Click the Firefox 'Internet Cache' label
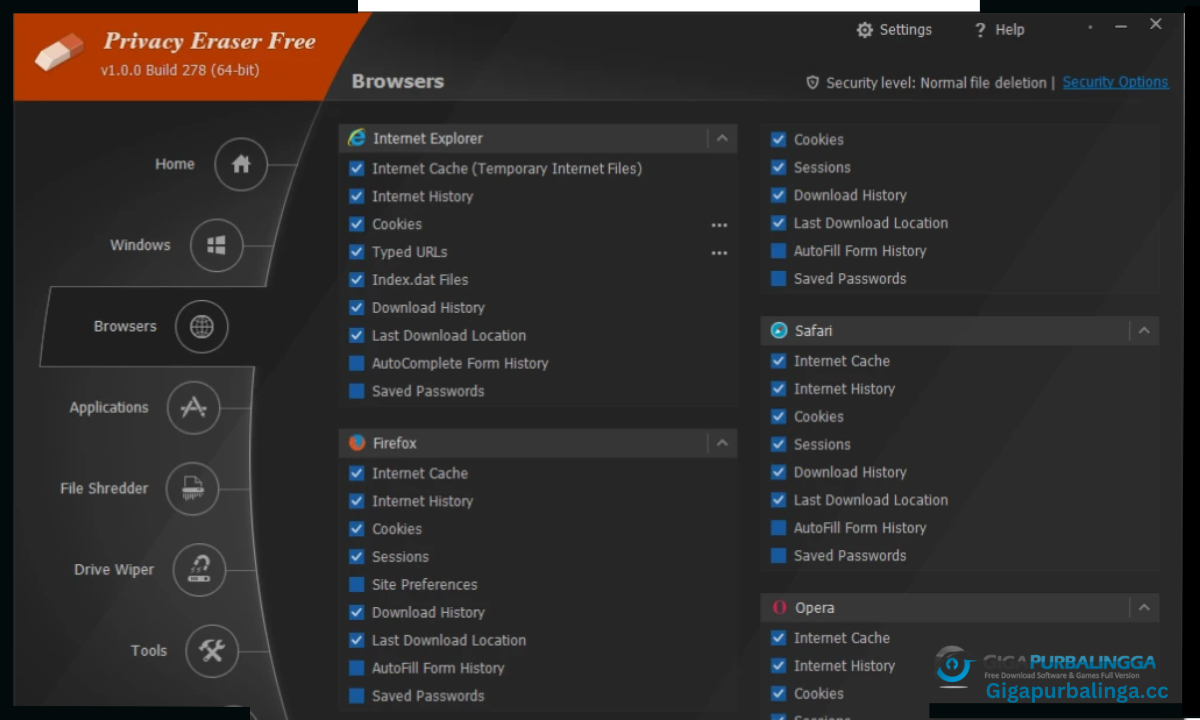Image resolution: width=1200 pixels, height=720 pixels. pos(420,474)
